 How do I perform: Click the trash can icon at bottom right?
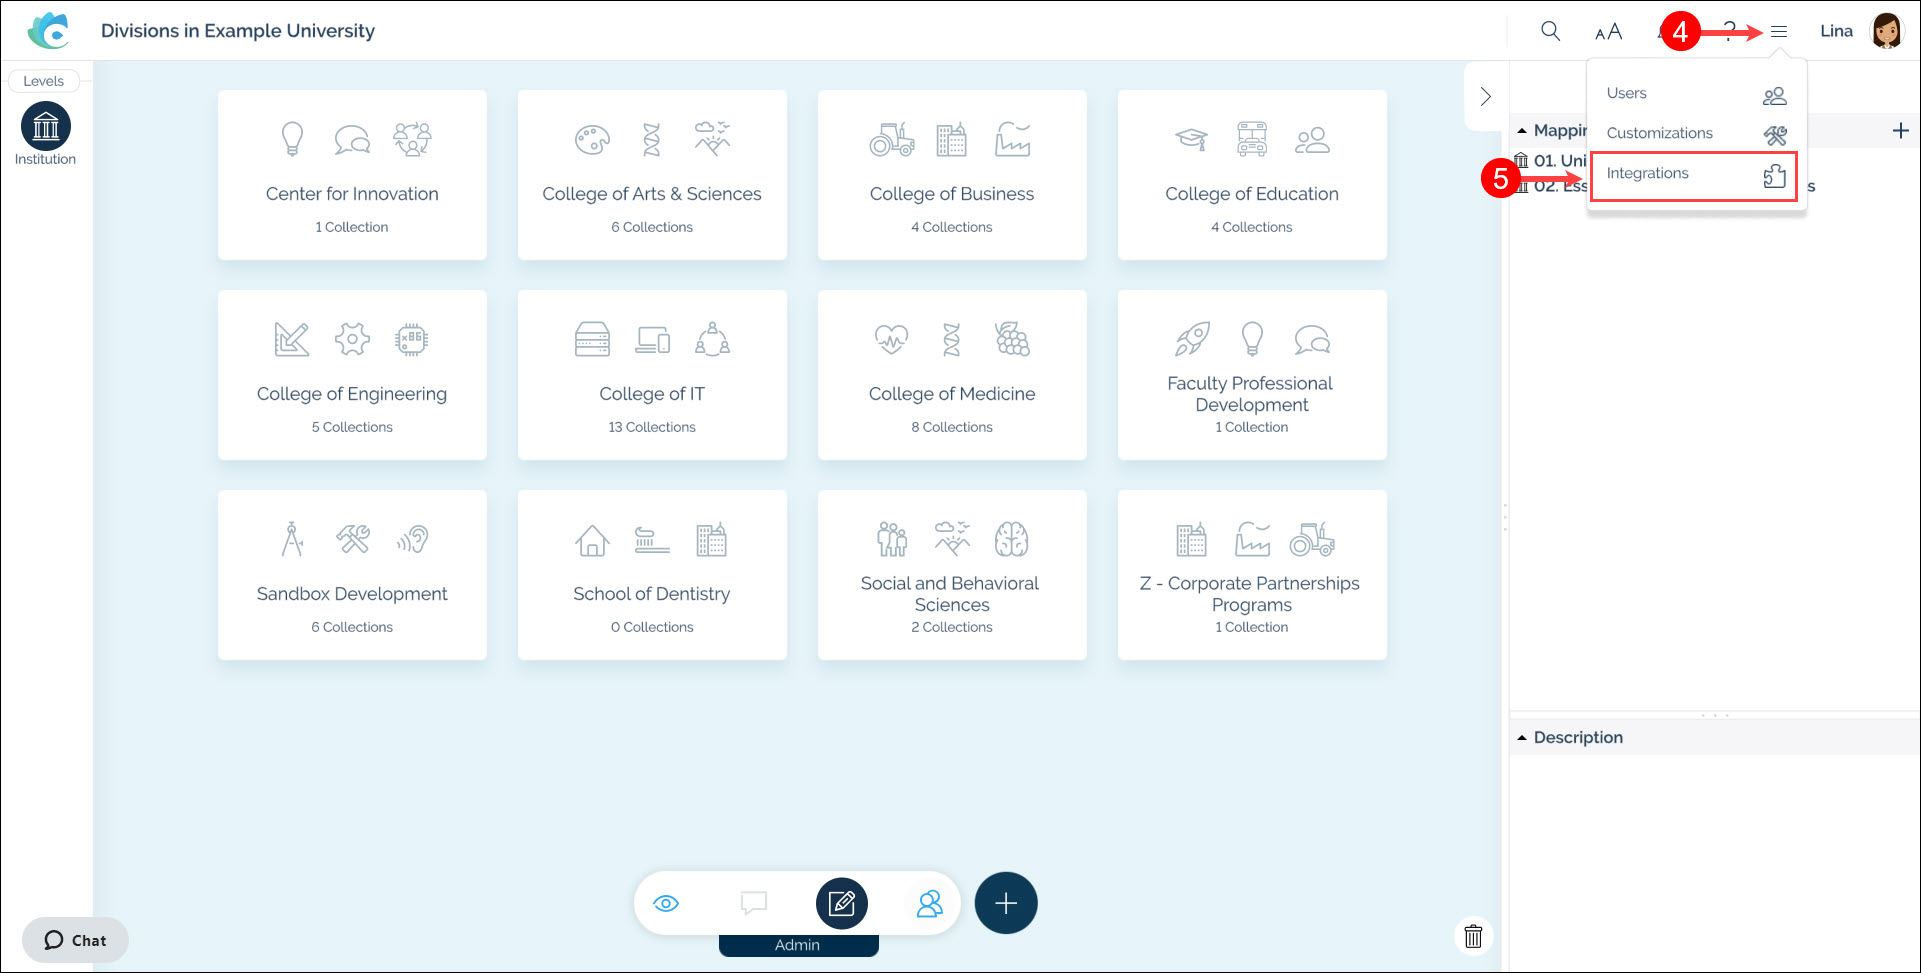click(x=1473, y=936)
